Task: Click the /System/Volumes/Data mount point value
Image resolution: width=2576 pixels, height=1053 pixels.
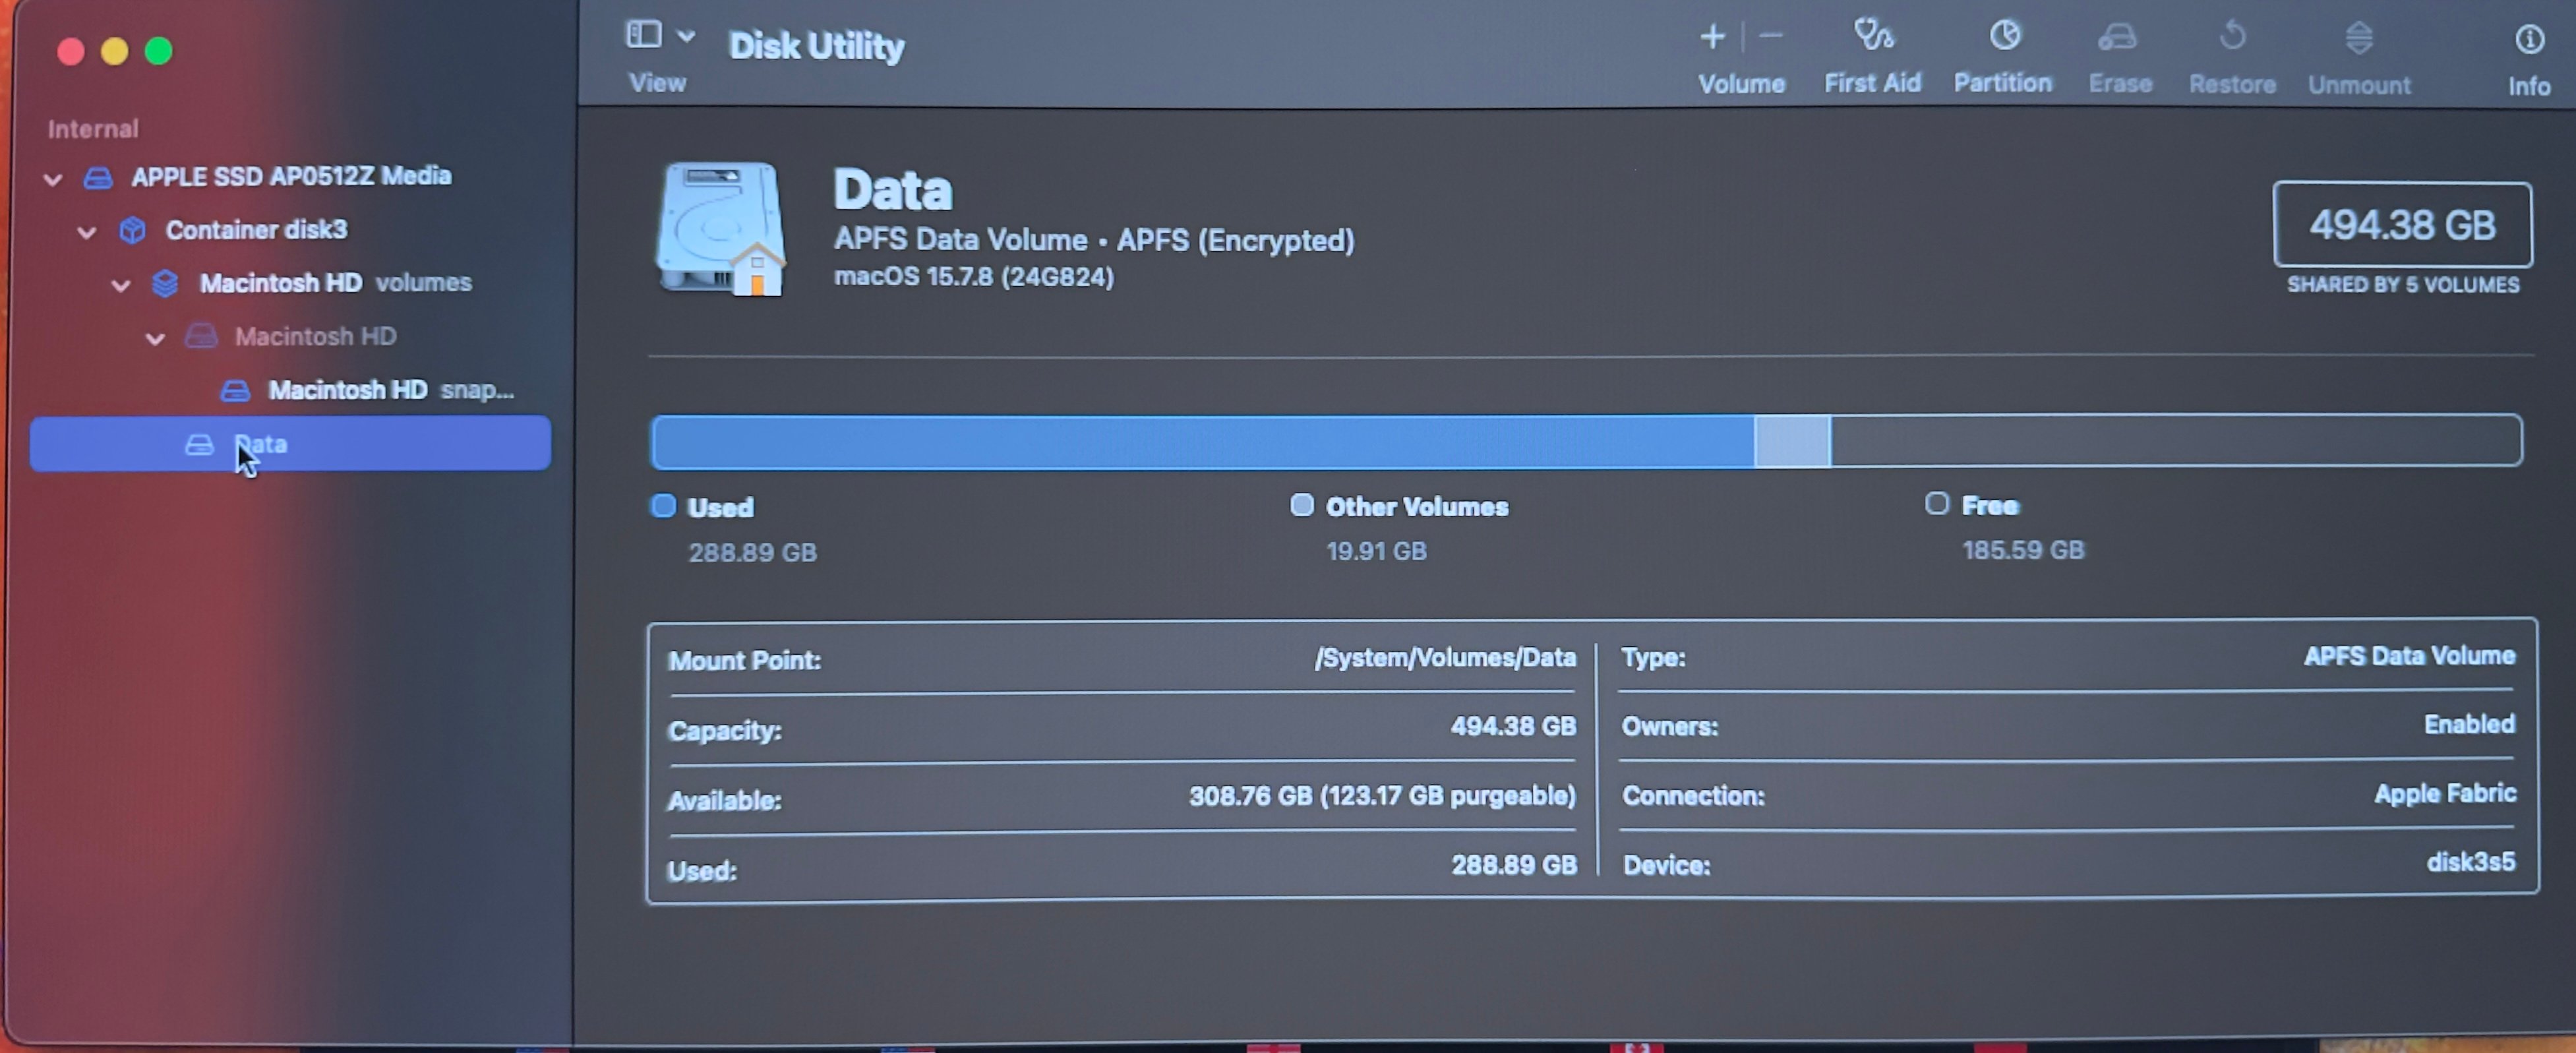Action: (x=1445, y=658)
